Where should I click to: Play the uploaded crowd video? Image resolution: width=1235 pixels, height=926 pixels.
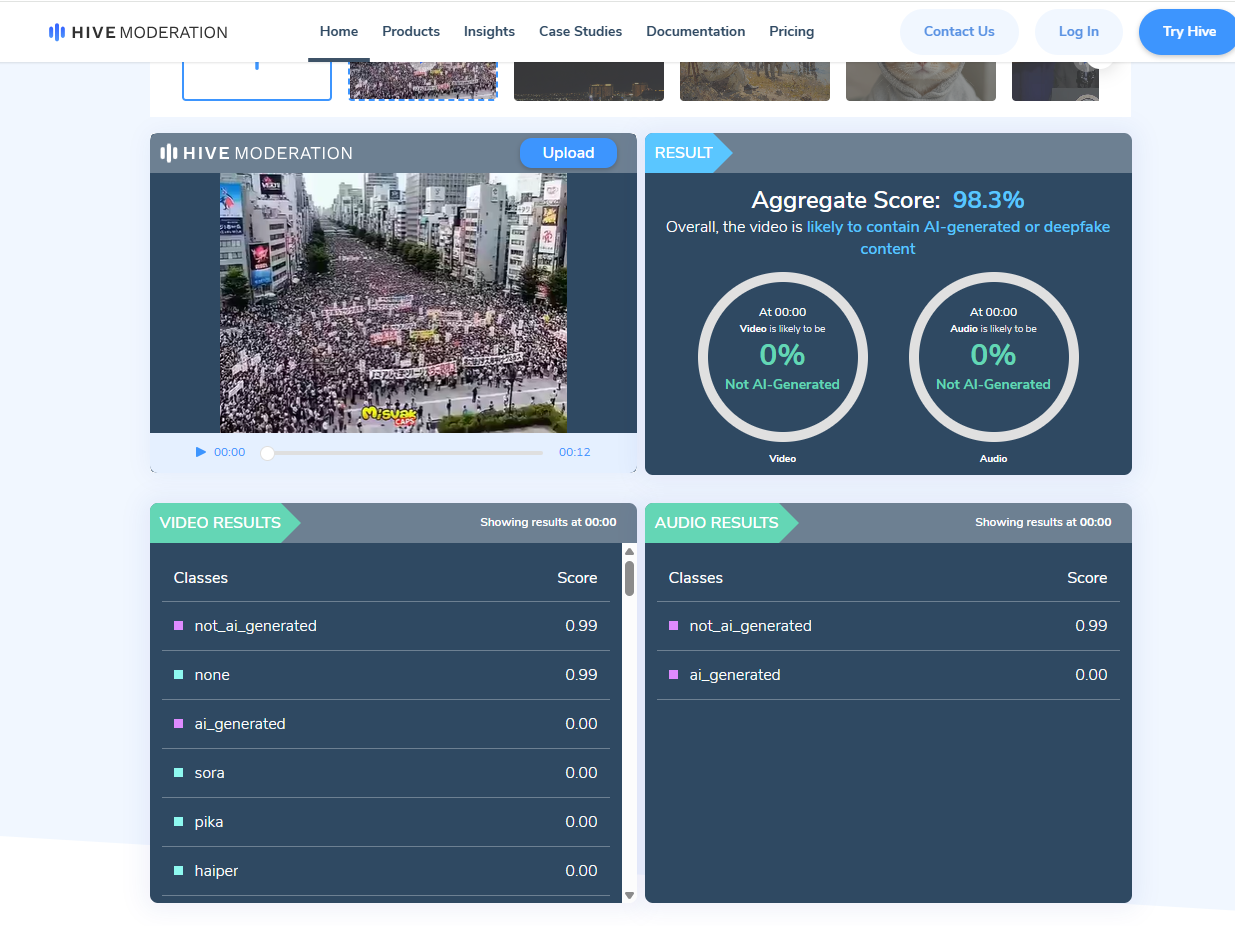[201, 452]
